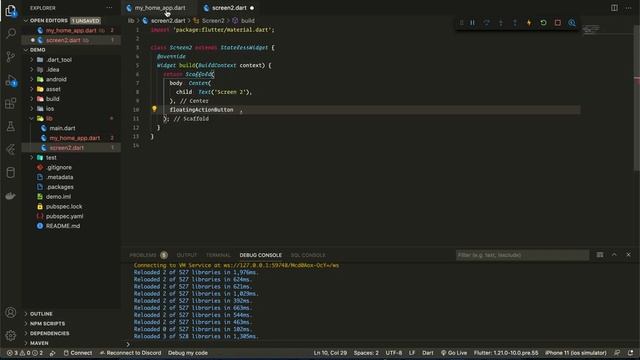Split the editor to the right

click(614, 8)
